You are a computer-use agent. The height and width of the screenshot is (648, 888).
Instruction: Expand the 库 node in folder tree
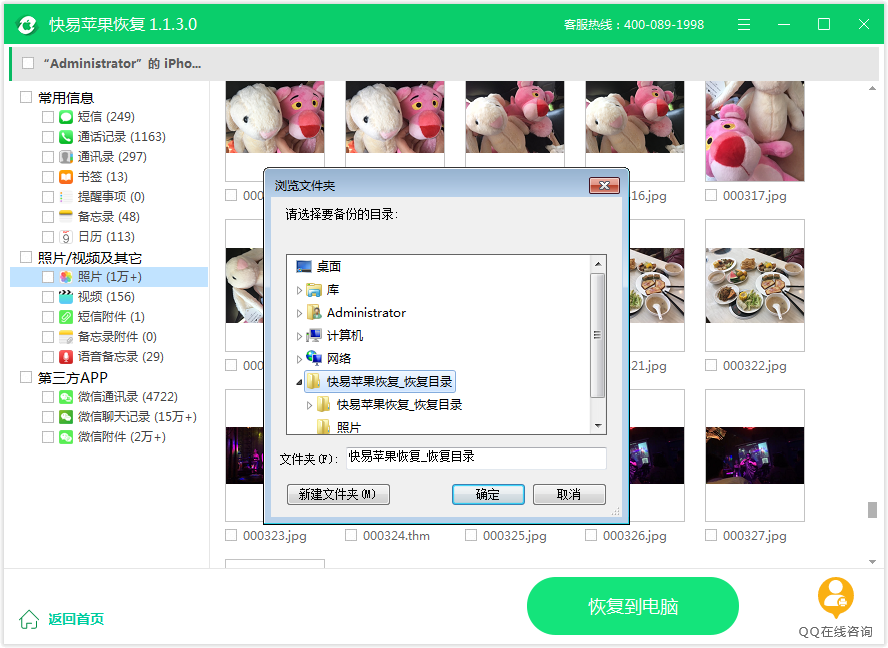pyautogui.click(x=299, y=291)
